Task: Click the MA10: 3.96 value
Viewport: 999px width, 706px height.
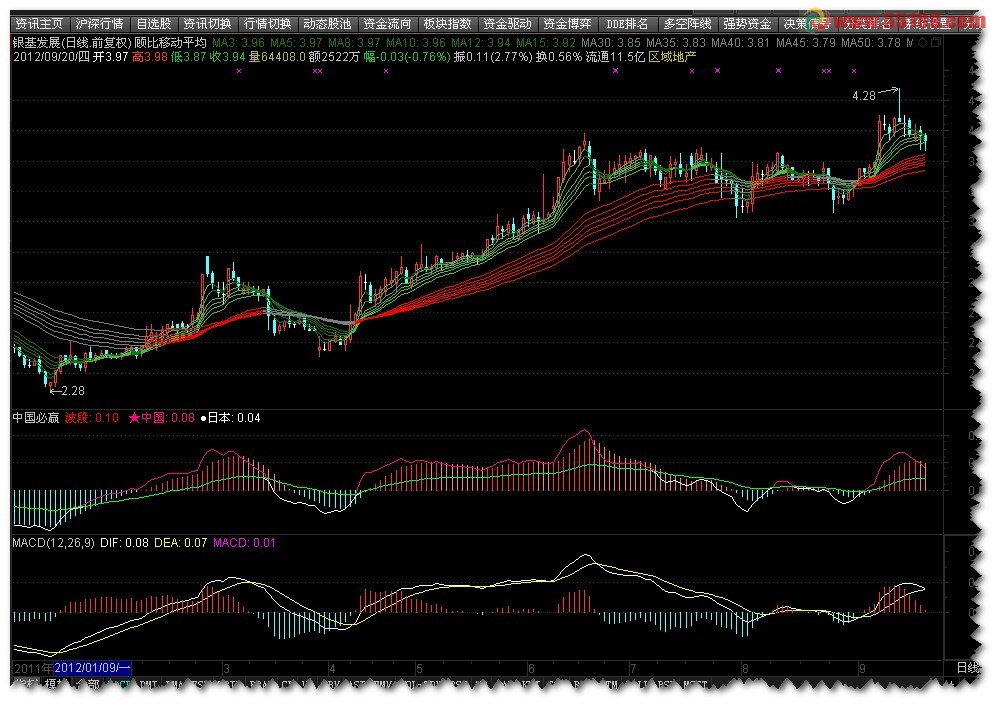Action: pos(416,43)
